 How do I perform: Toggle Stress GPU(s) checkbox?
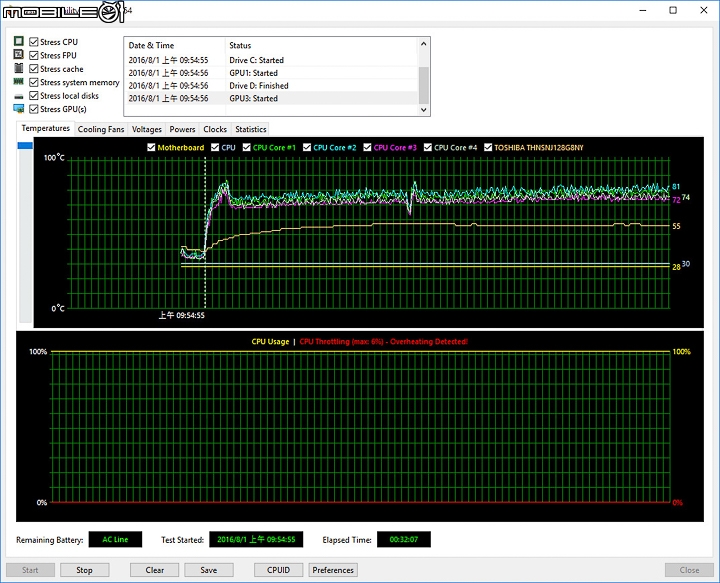(x=34, y=109)
